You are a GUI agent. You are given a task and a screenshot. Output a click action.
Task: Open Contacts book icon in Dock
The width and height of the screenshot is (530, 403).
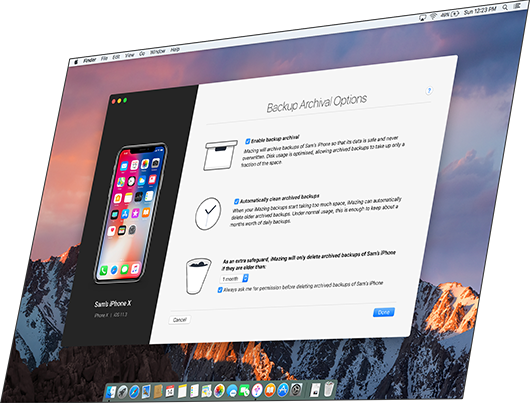[158, 392]
